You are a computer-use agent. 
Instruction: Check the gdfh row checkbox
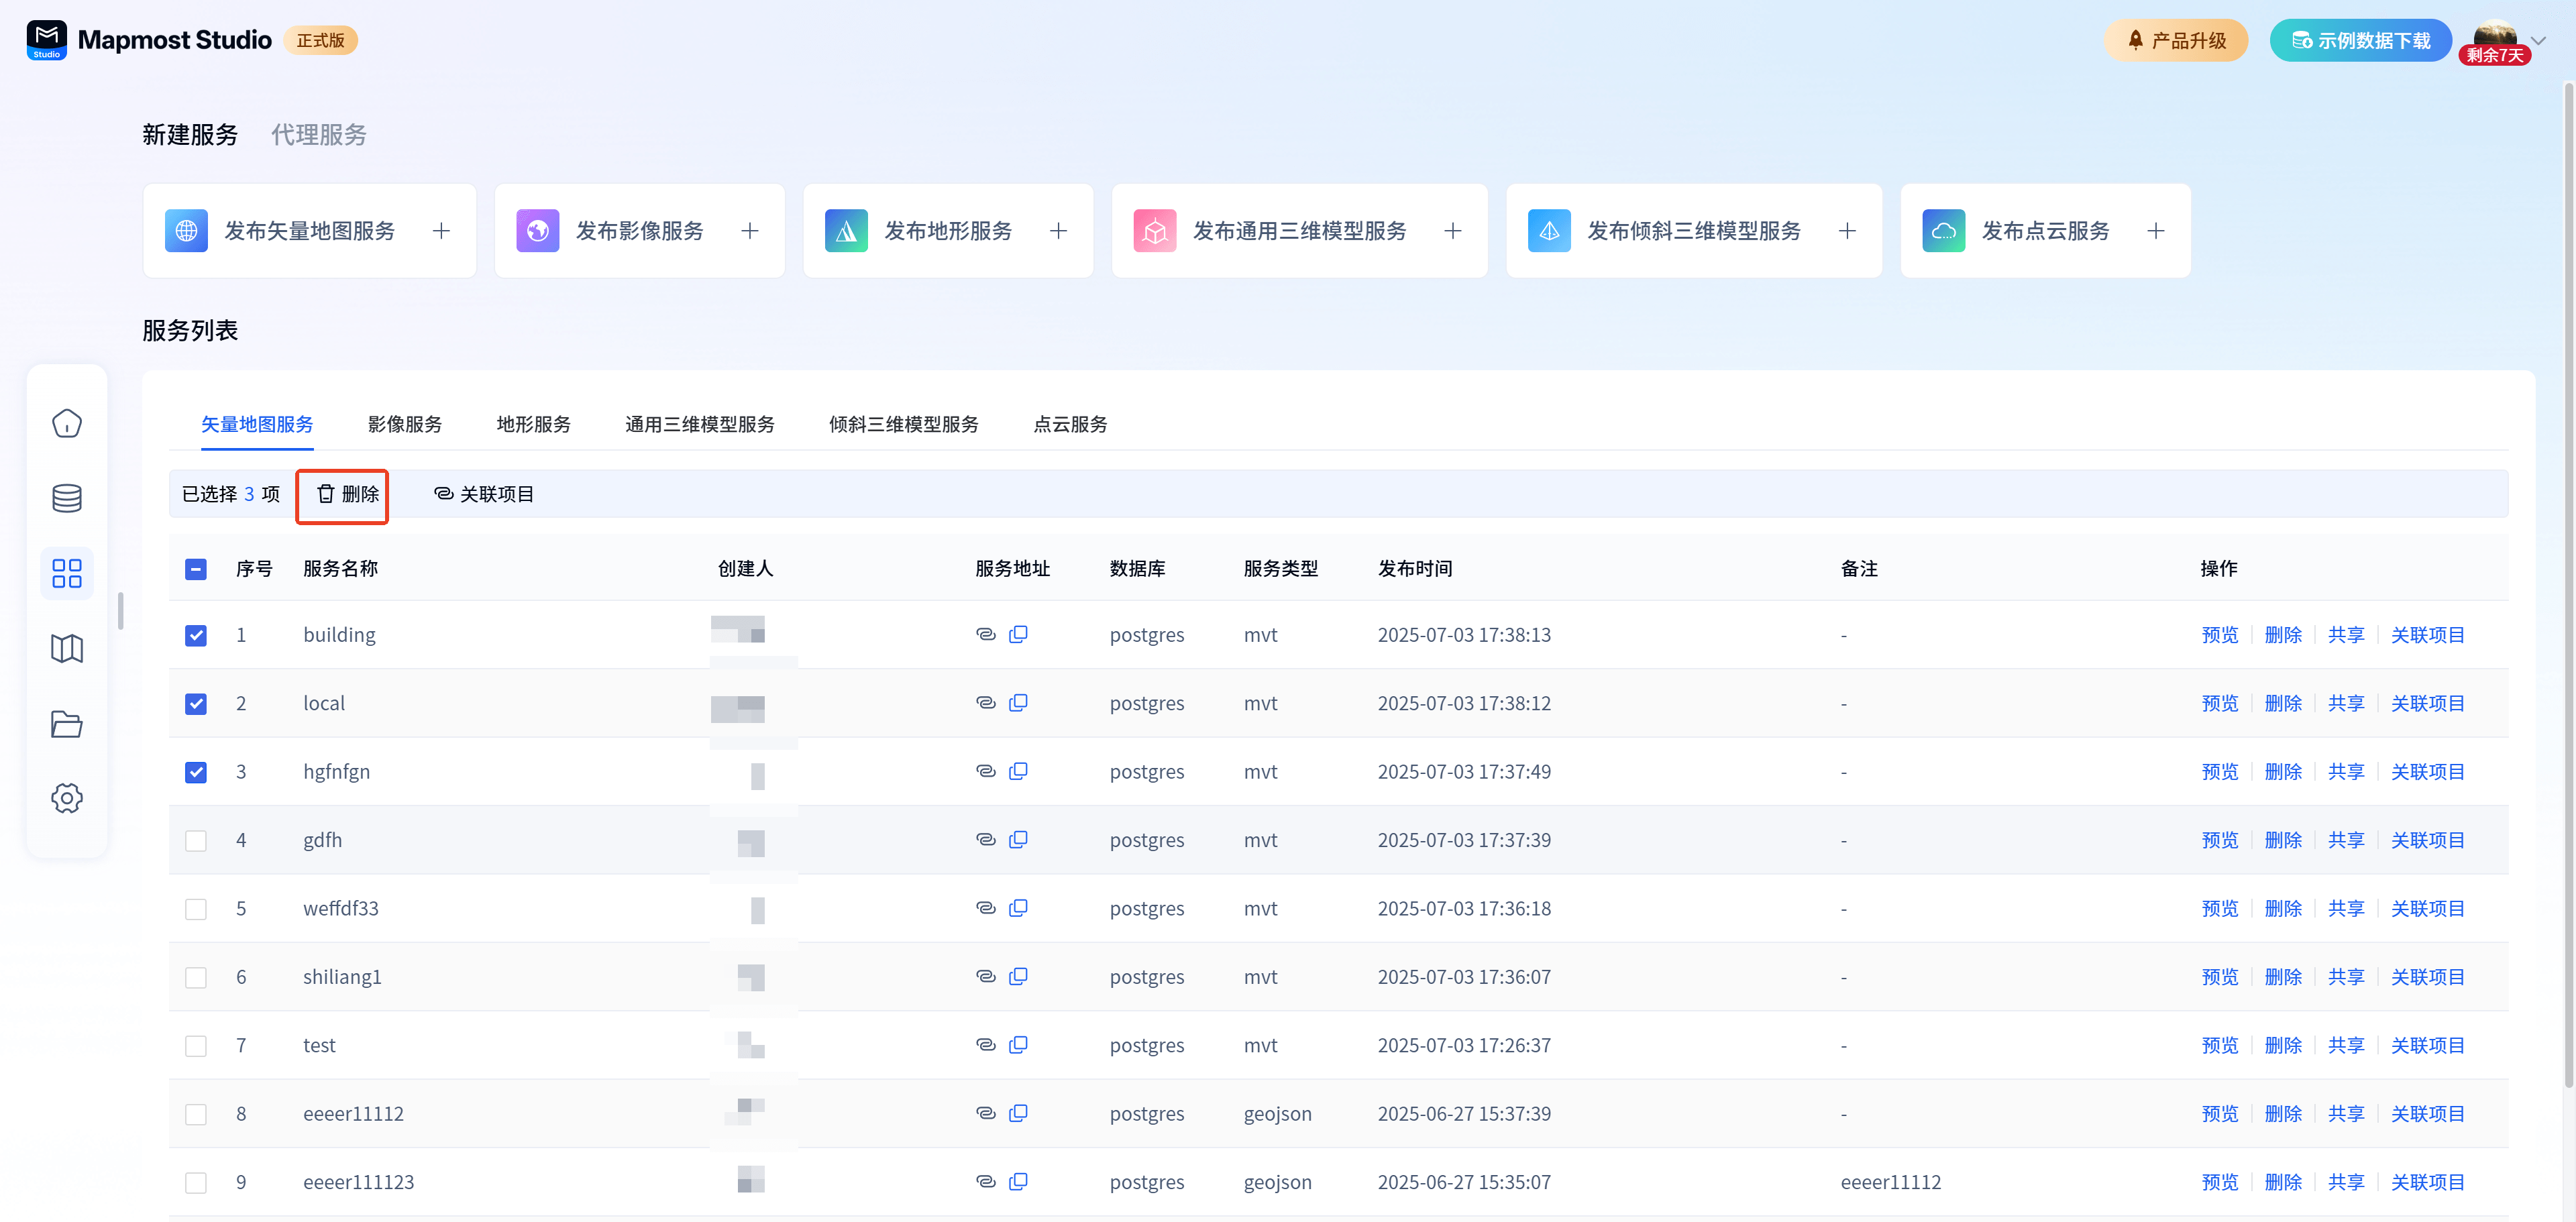[196, 840]
